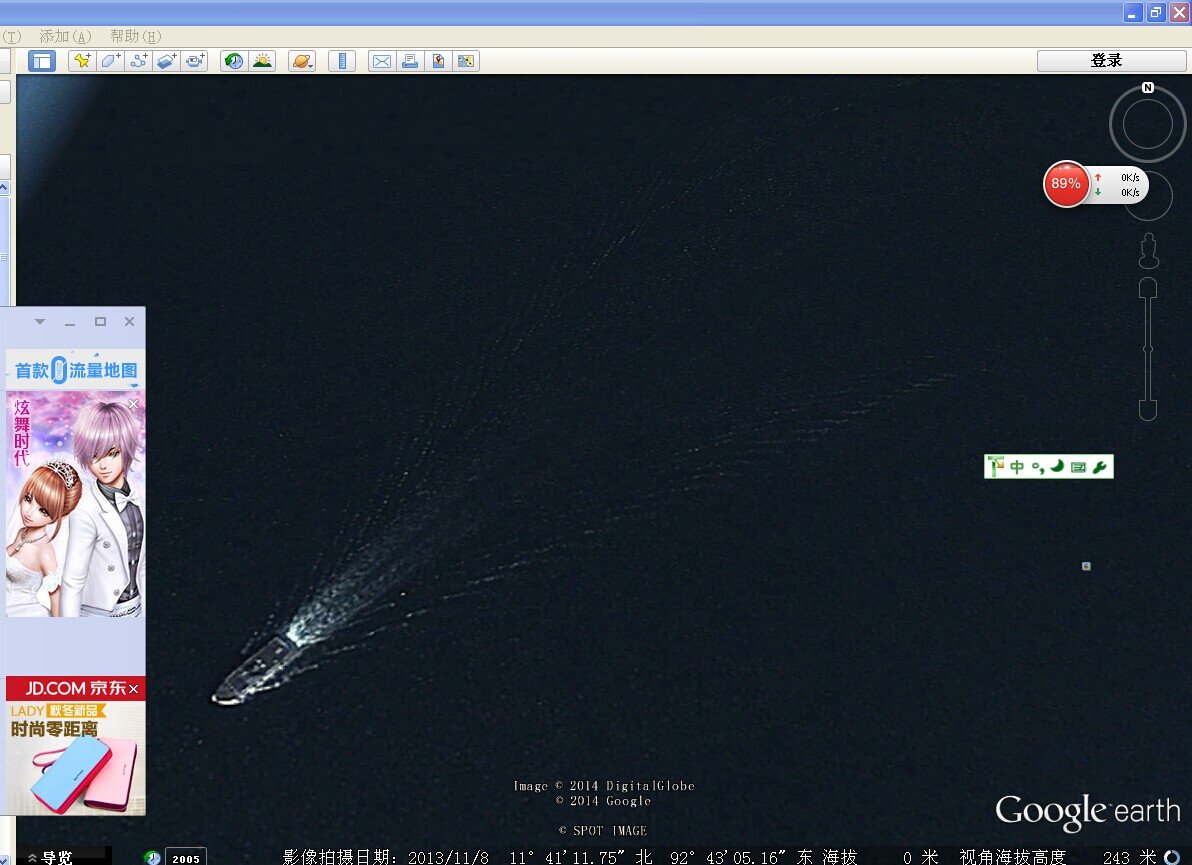Start Record a Tour camera tool
Image resolution: width=1192 pixels, height=865 pixels.
pos(194,61)
